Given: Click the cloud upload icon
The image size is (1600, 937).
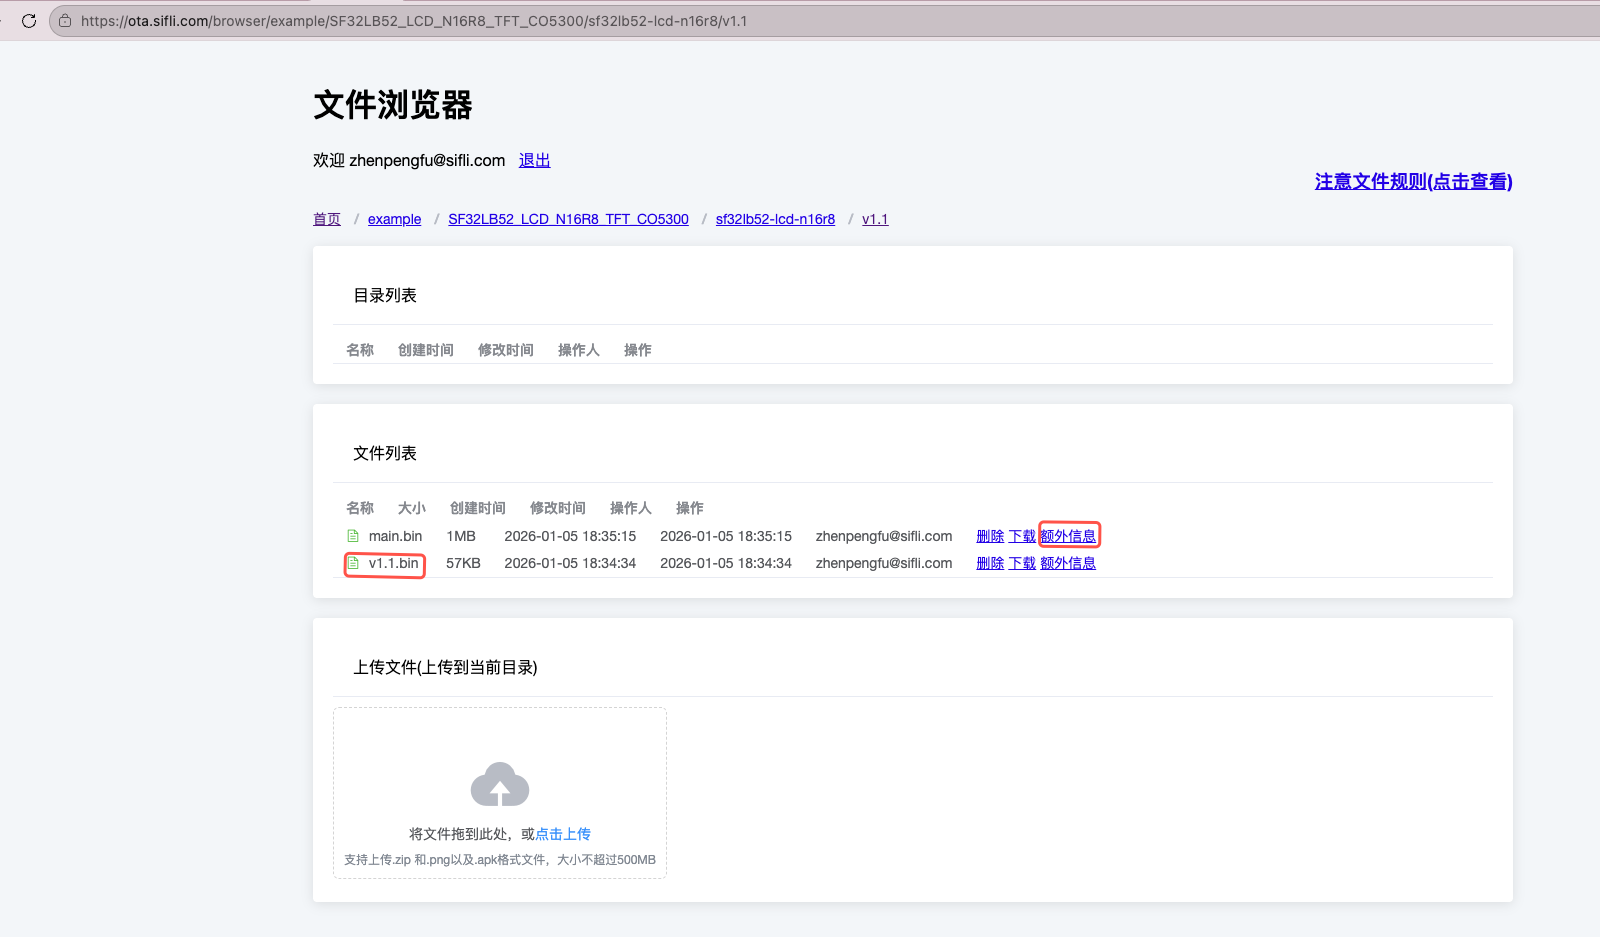Looking at the screenshot, I should (x=499, y=785).
